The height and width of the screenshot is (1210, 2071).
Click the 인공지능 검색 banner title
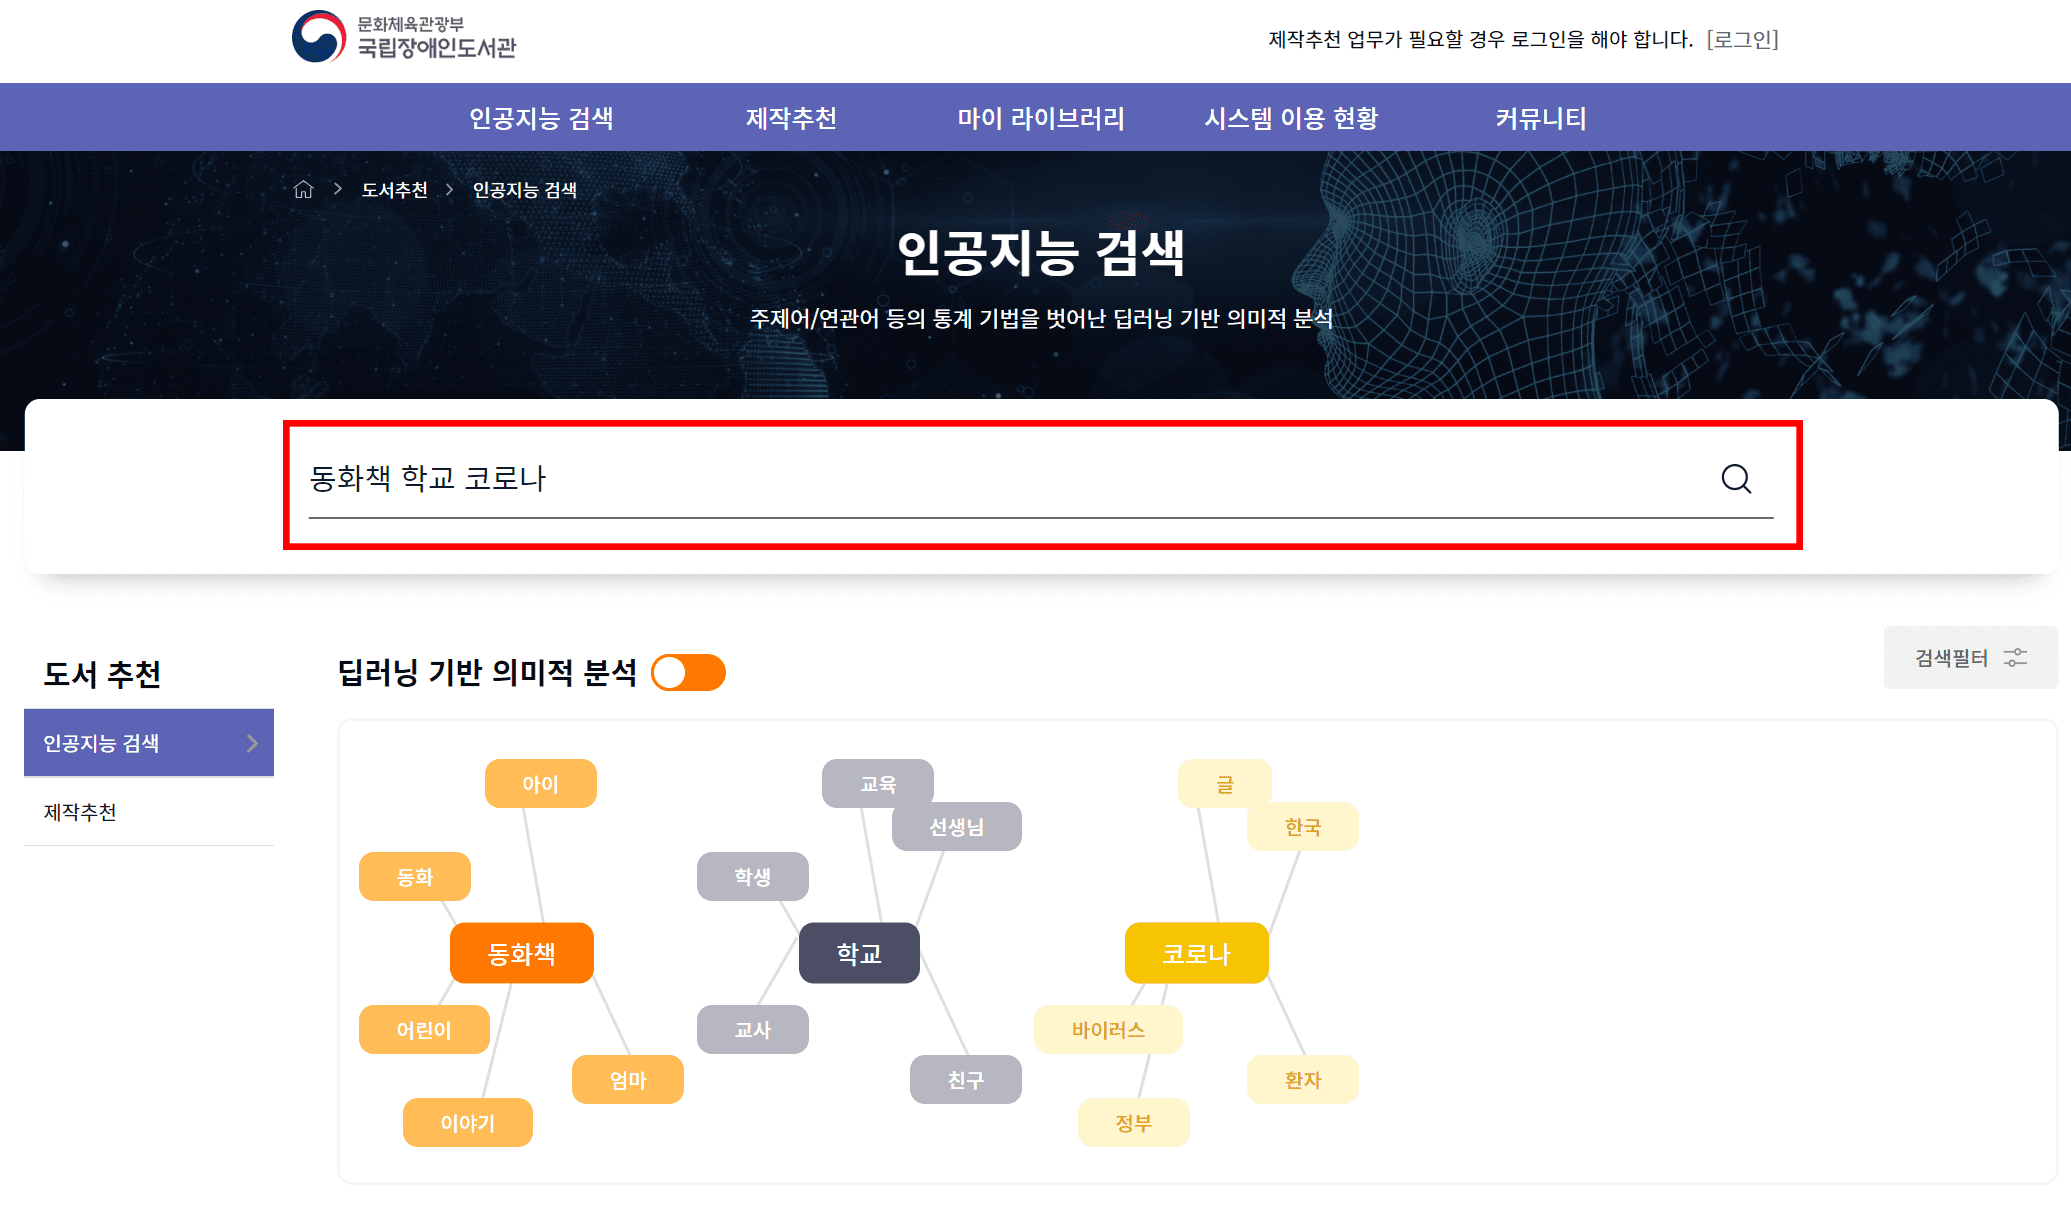tap(1041, 252)
